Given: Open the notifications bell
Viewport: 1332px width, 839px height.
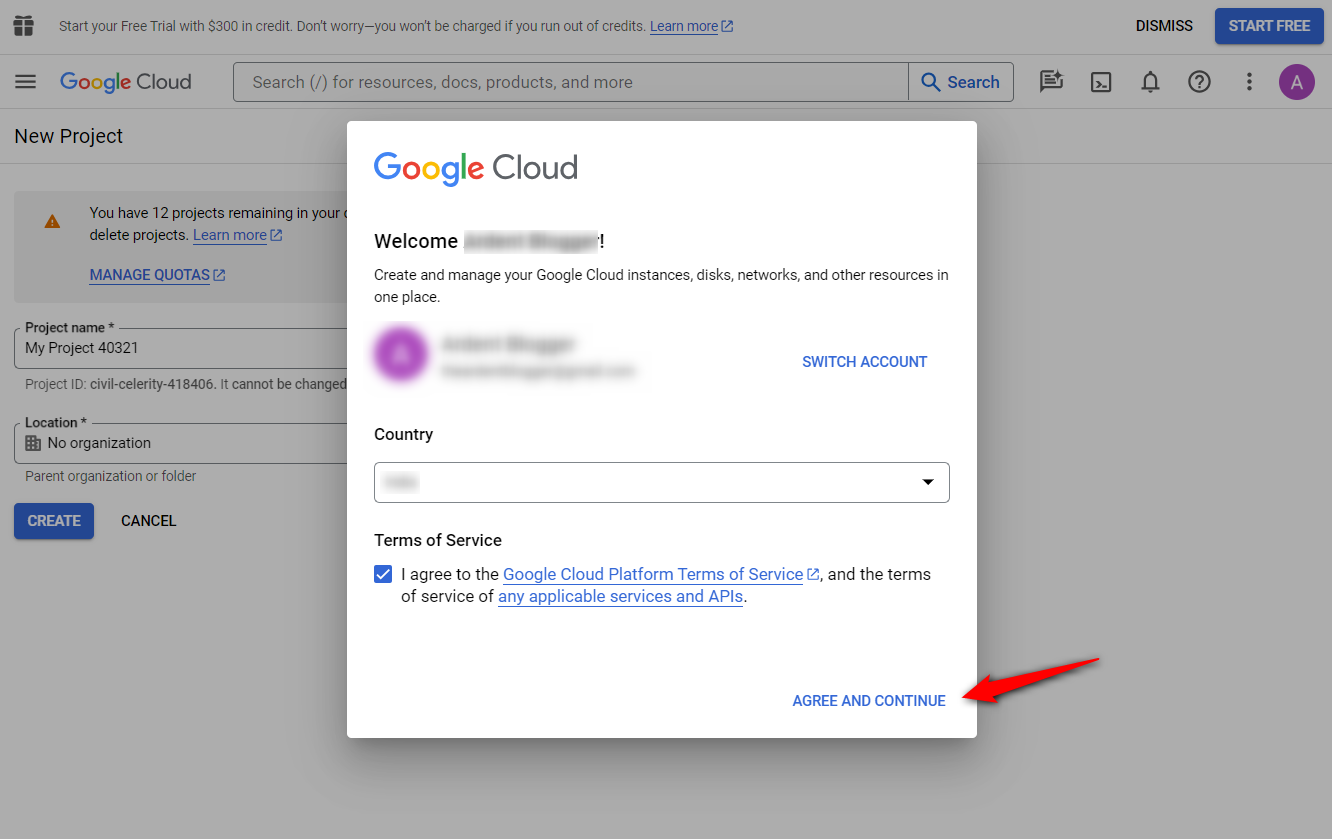Looking at the screenshot, I should tap(1151, 82).
